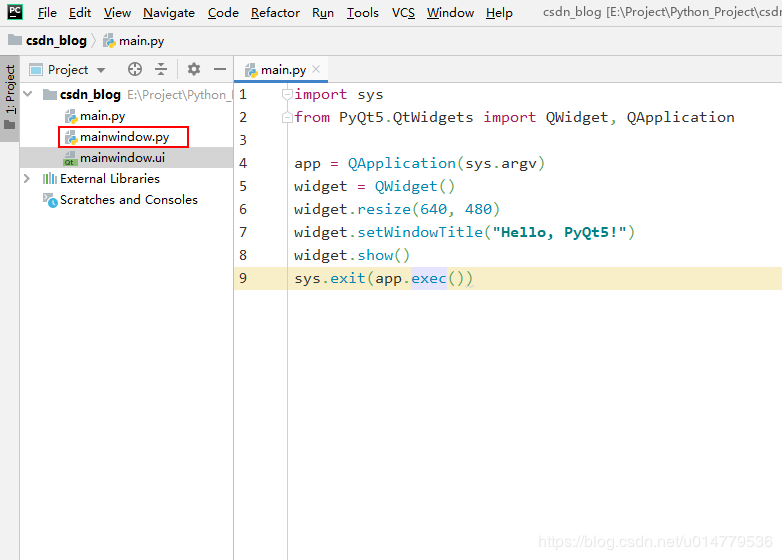Click the External Libraries bars icon
Viewport: 782px width, 560px height.
[x=49, y=179]
